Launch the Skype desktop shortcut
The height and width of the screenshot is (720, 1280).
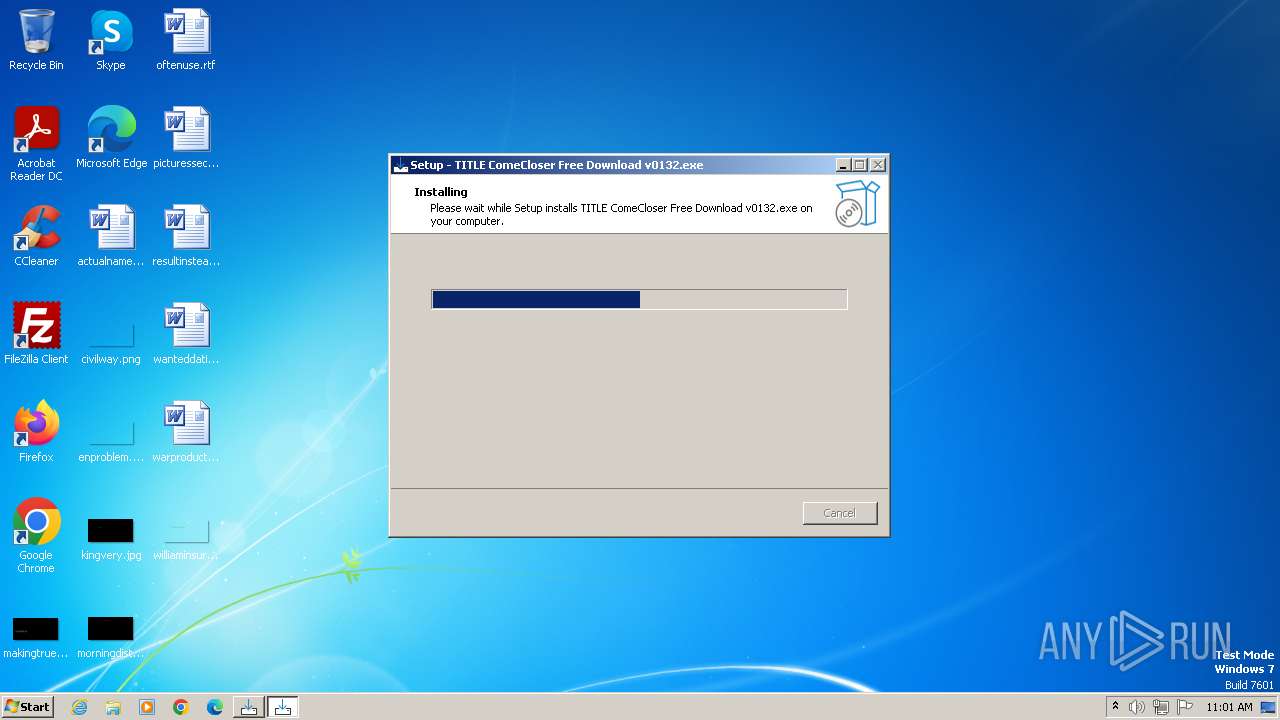(x=111, y=40)
